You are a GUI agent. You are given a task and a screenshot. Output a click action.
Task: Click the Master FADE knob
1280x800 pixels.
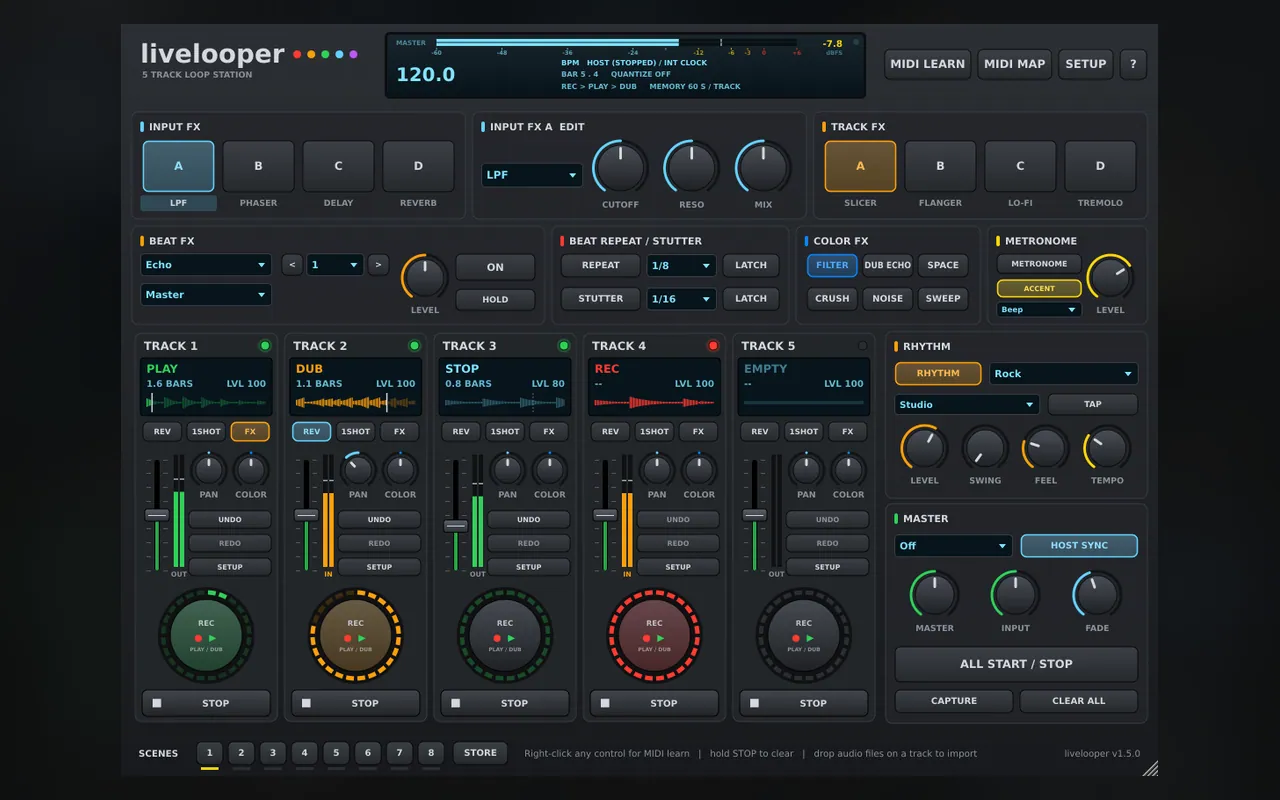1097,595
